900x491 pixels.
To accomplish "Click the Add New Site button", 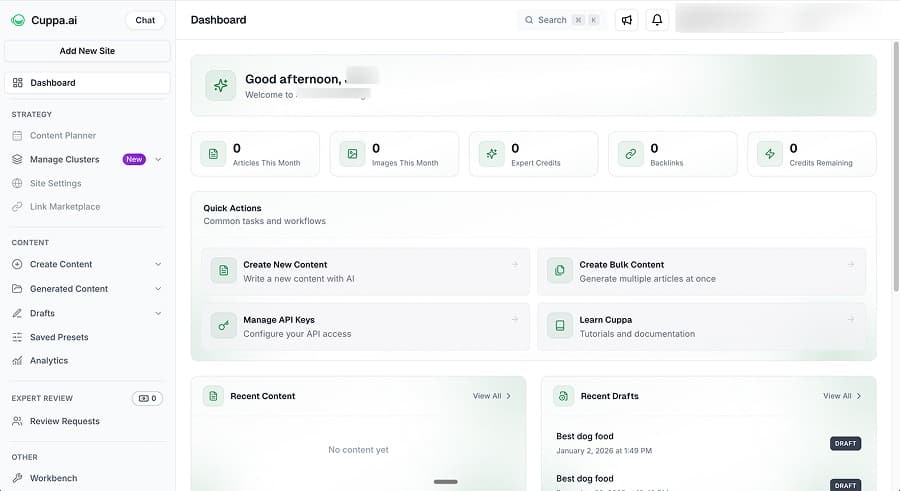I will click(x=87, y=51).
